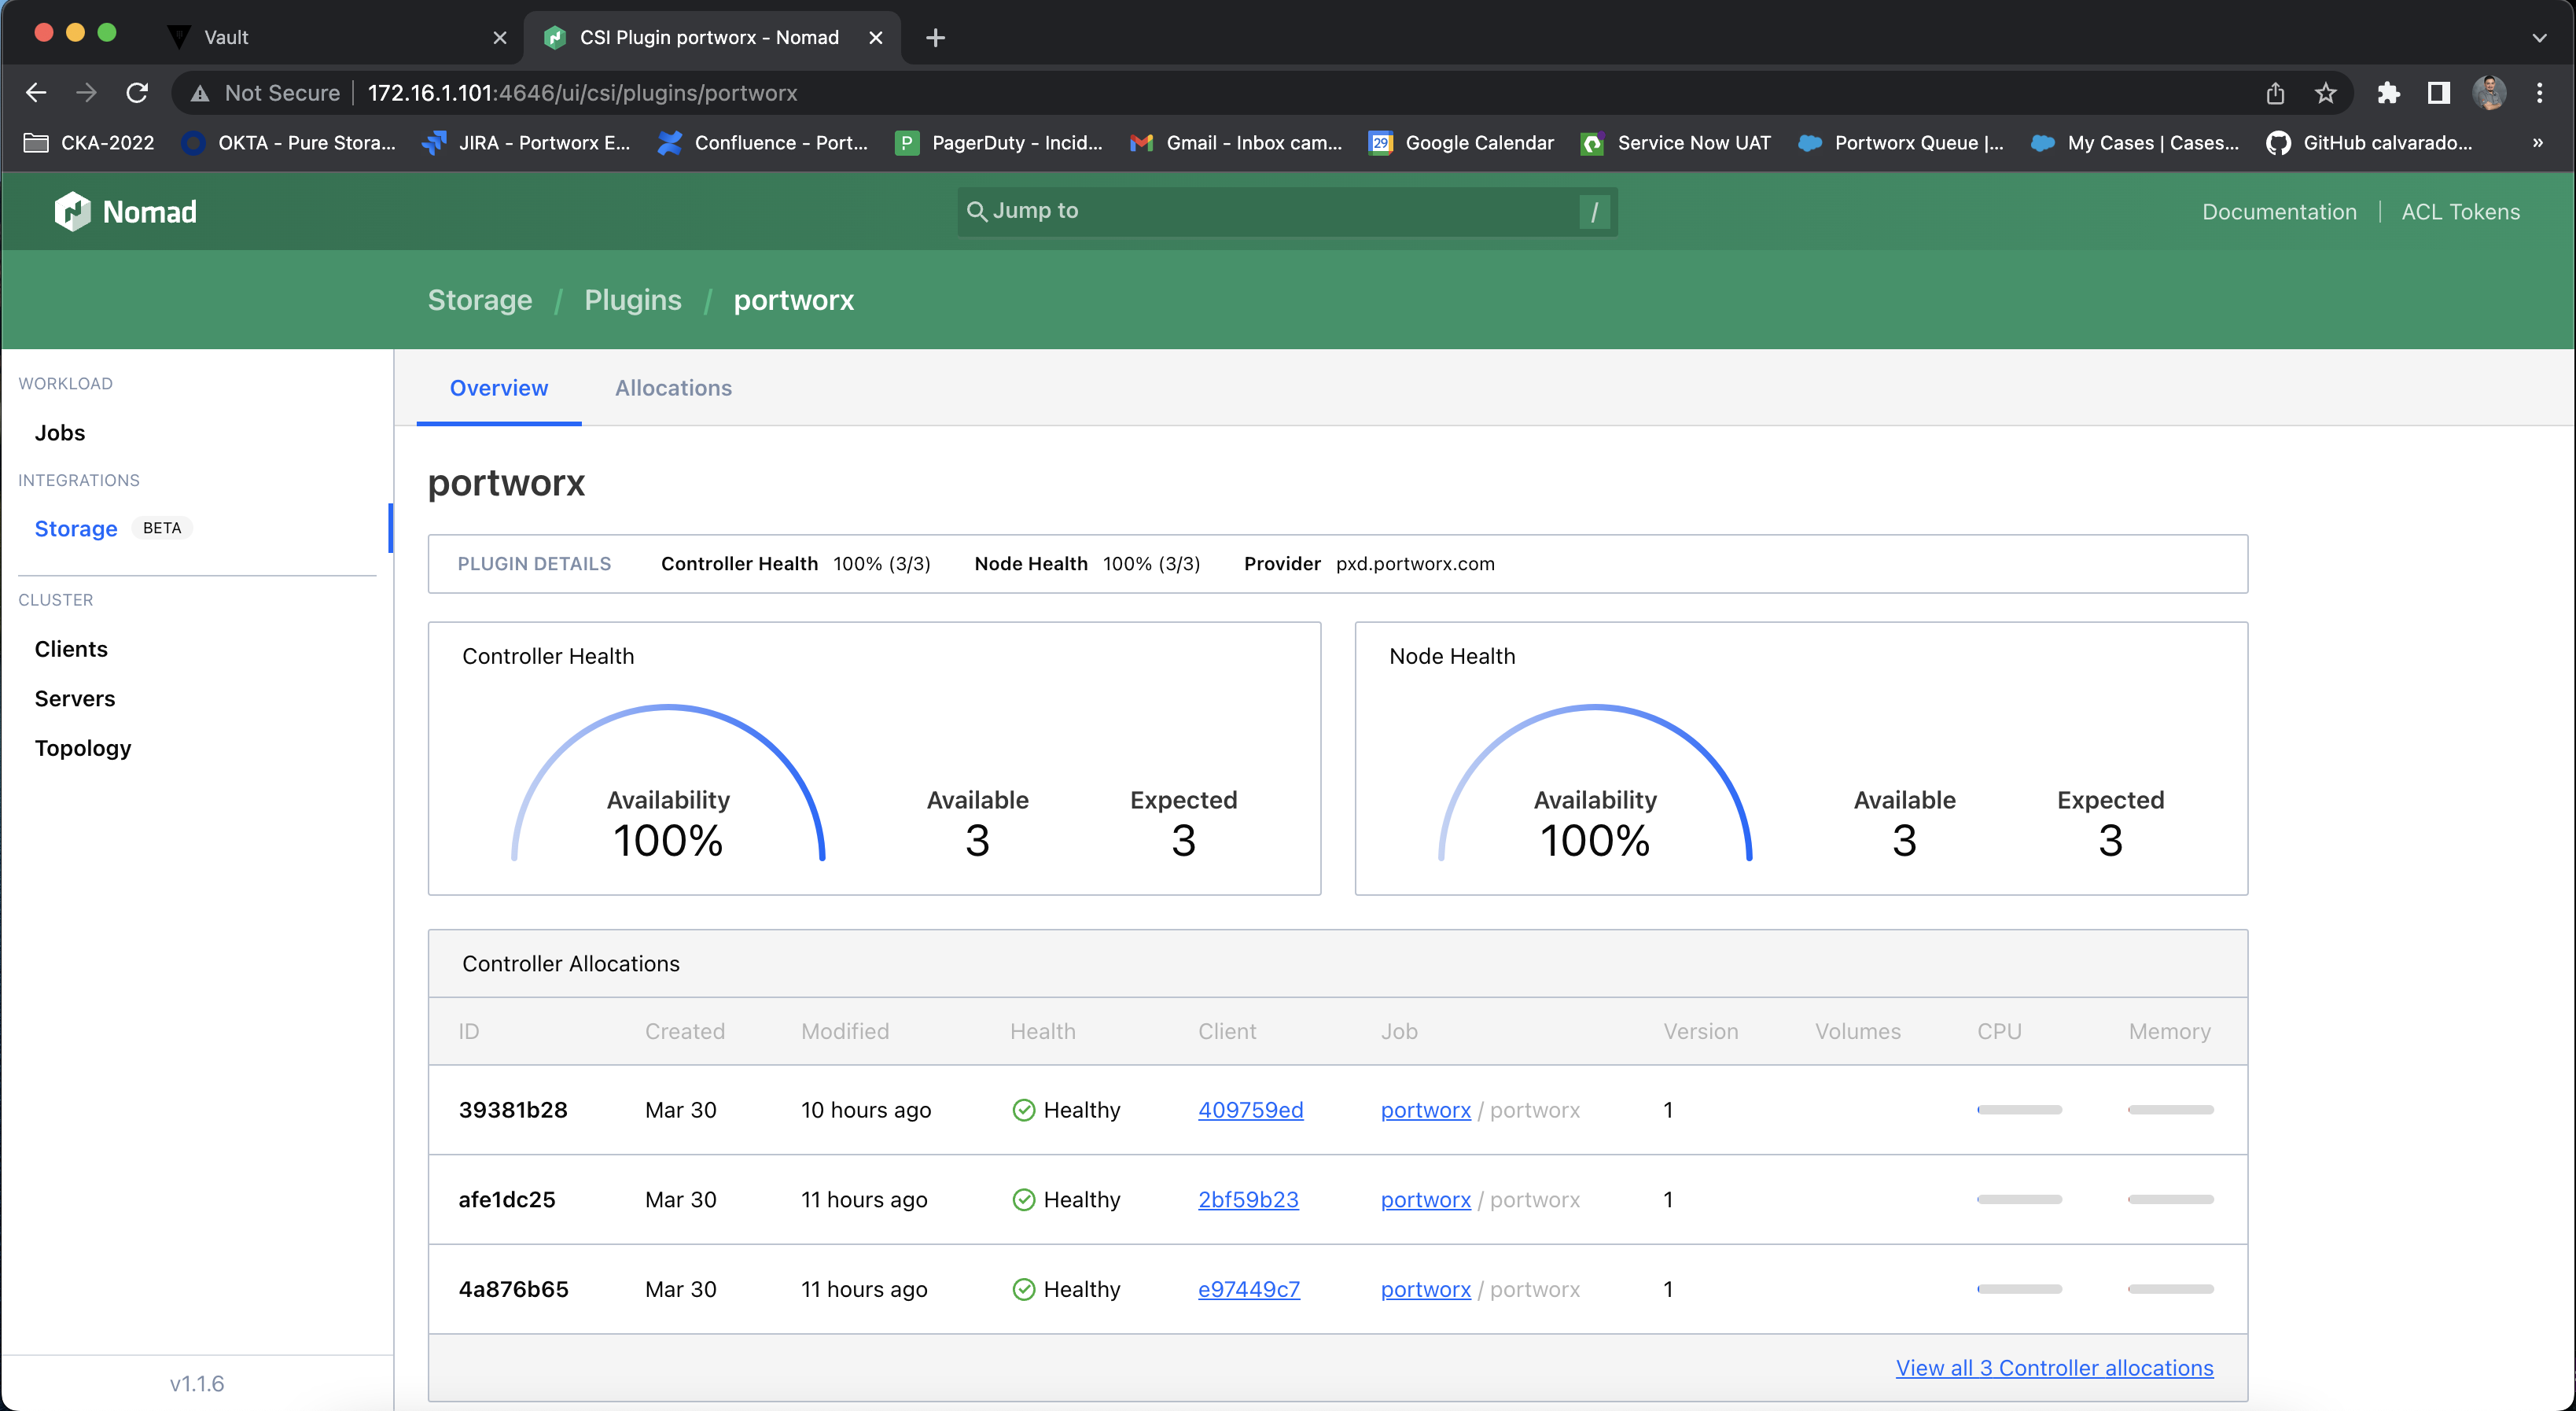Click portworx in the breadcrumb
Viewport: 2576px width, 1411px height.
tap(793, 300)
